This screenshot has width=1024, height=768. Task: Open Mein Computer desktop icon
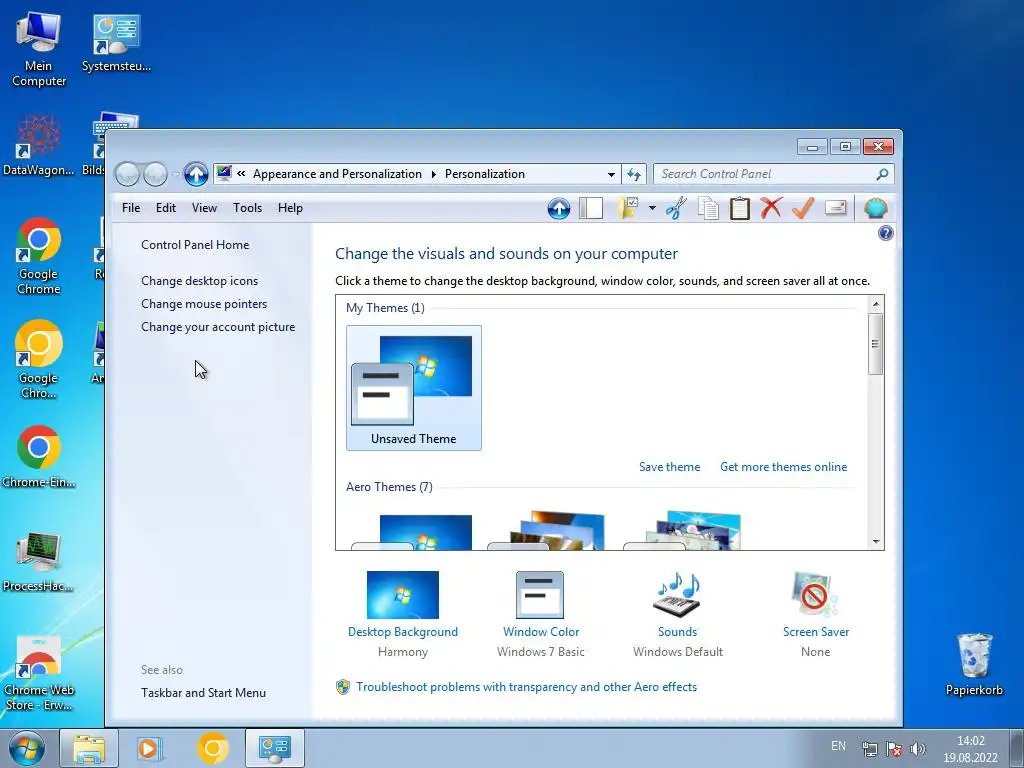click(x=39, y=49)
